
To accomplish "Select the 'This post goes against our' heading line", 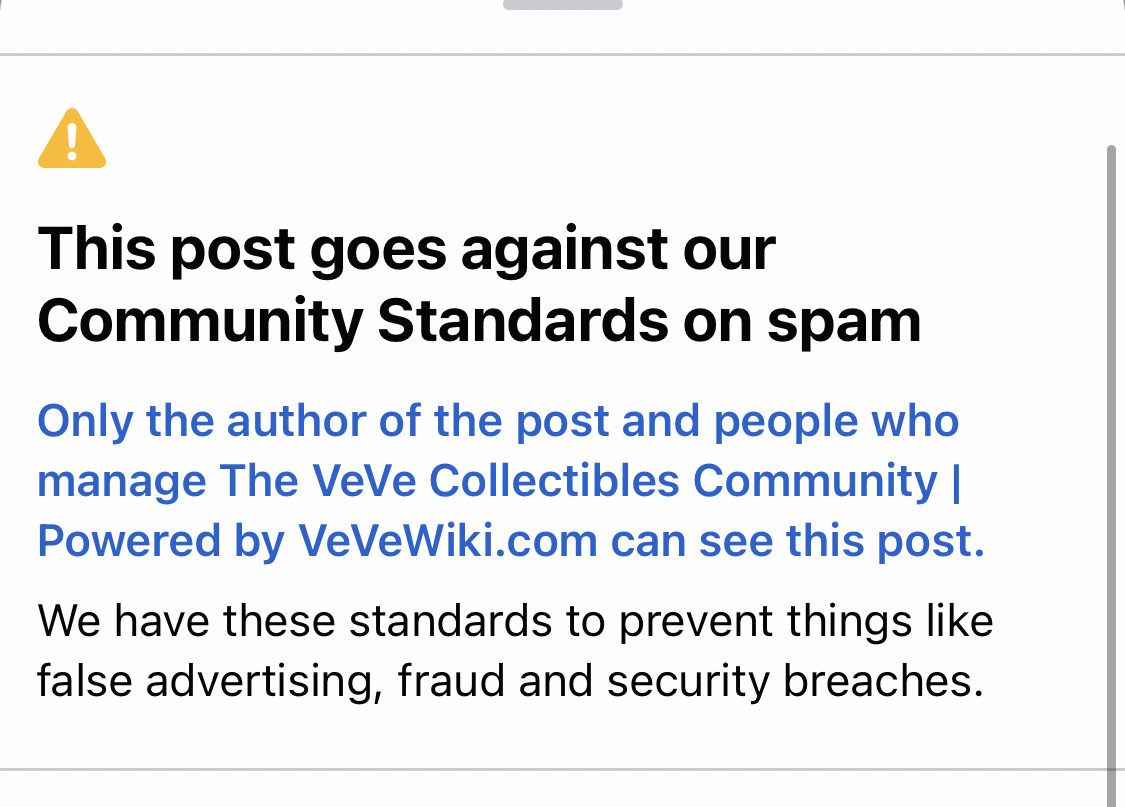I will pyautogui.click(x=406, y=250).
